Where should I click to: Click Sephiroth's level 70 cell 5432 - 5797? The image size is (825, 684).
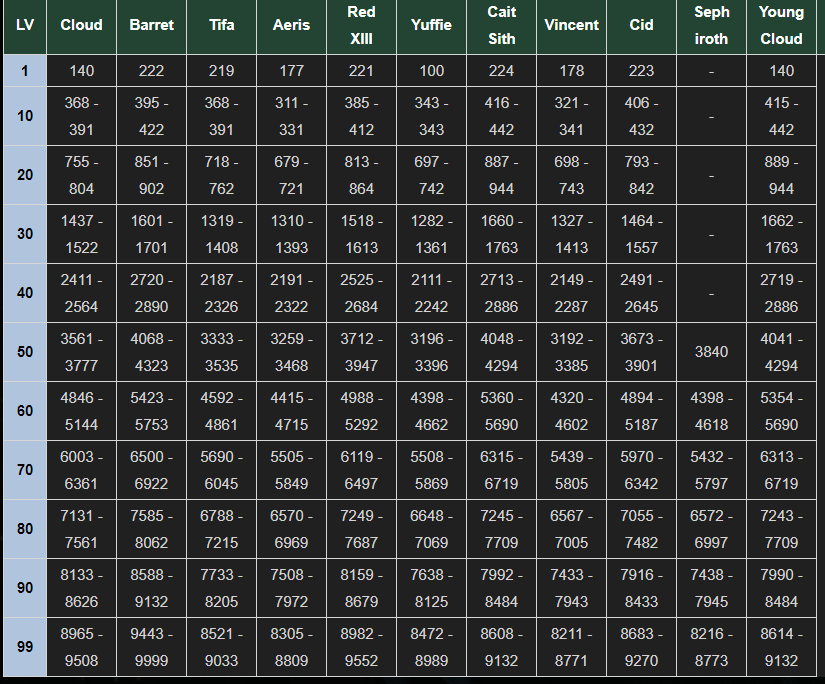tap(711, 469)
